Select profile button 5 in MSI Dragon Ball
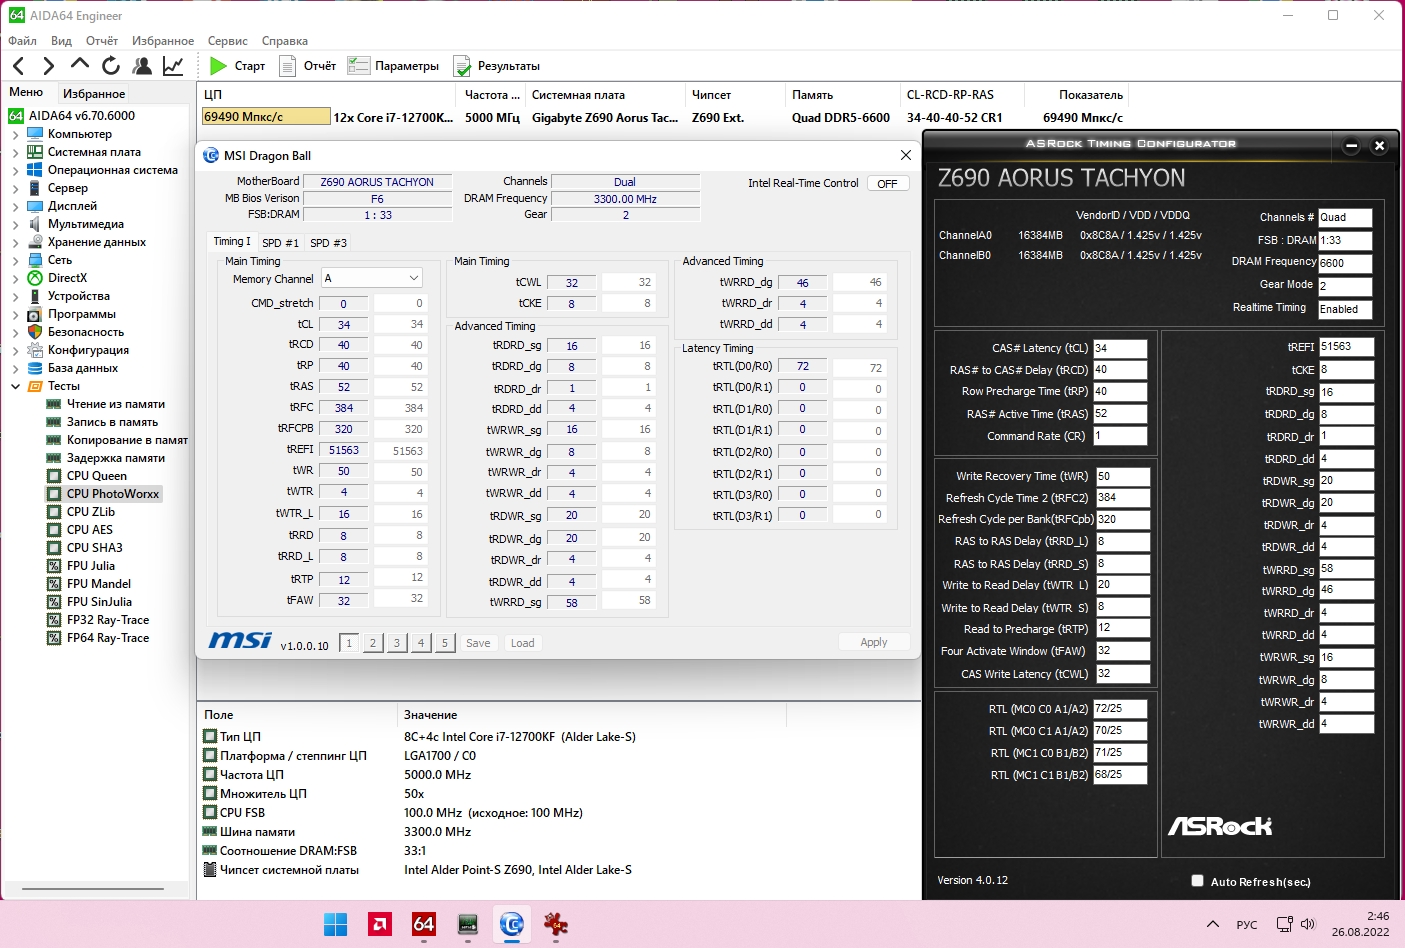The height and width of the screenshot is (948, 1405). (x=445, y=643)
